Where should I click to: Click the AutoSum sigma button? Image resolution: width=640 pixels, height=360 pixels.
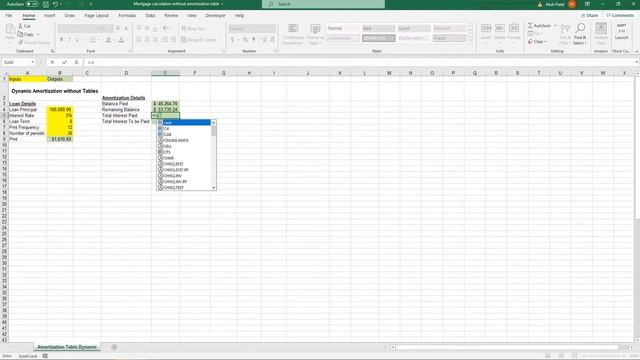click(x=540, y=25)
